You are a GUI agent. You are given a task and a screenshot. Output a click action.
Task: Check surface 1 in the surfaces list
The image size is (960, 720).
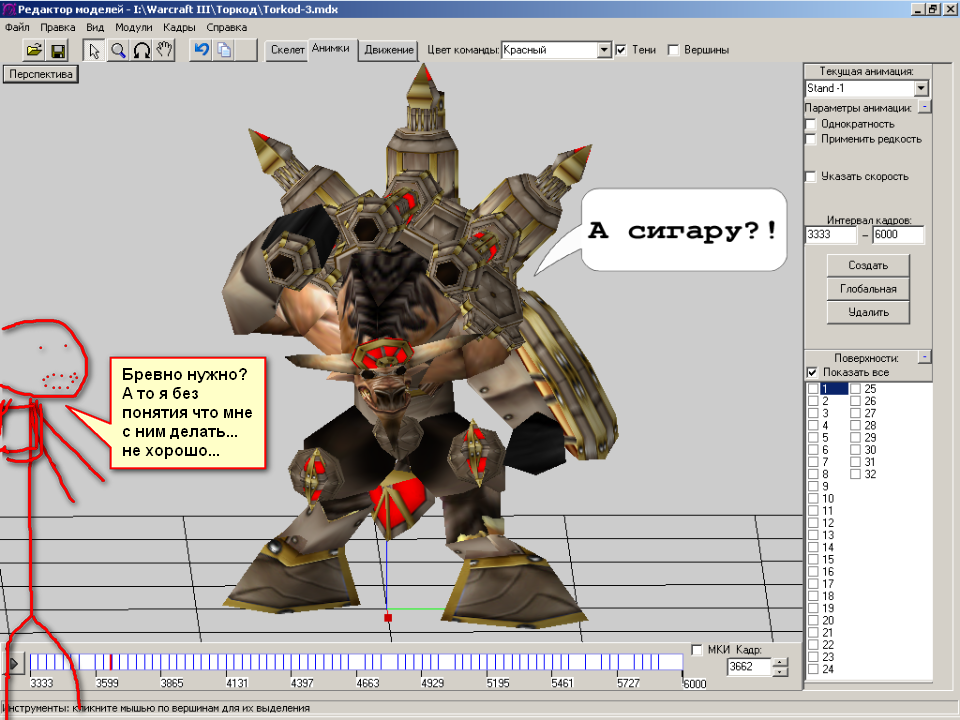pos(813,389)
